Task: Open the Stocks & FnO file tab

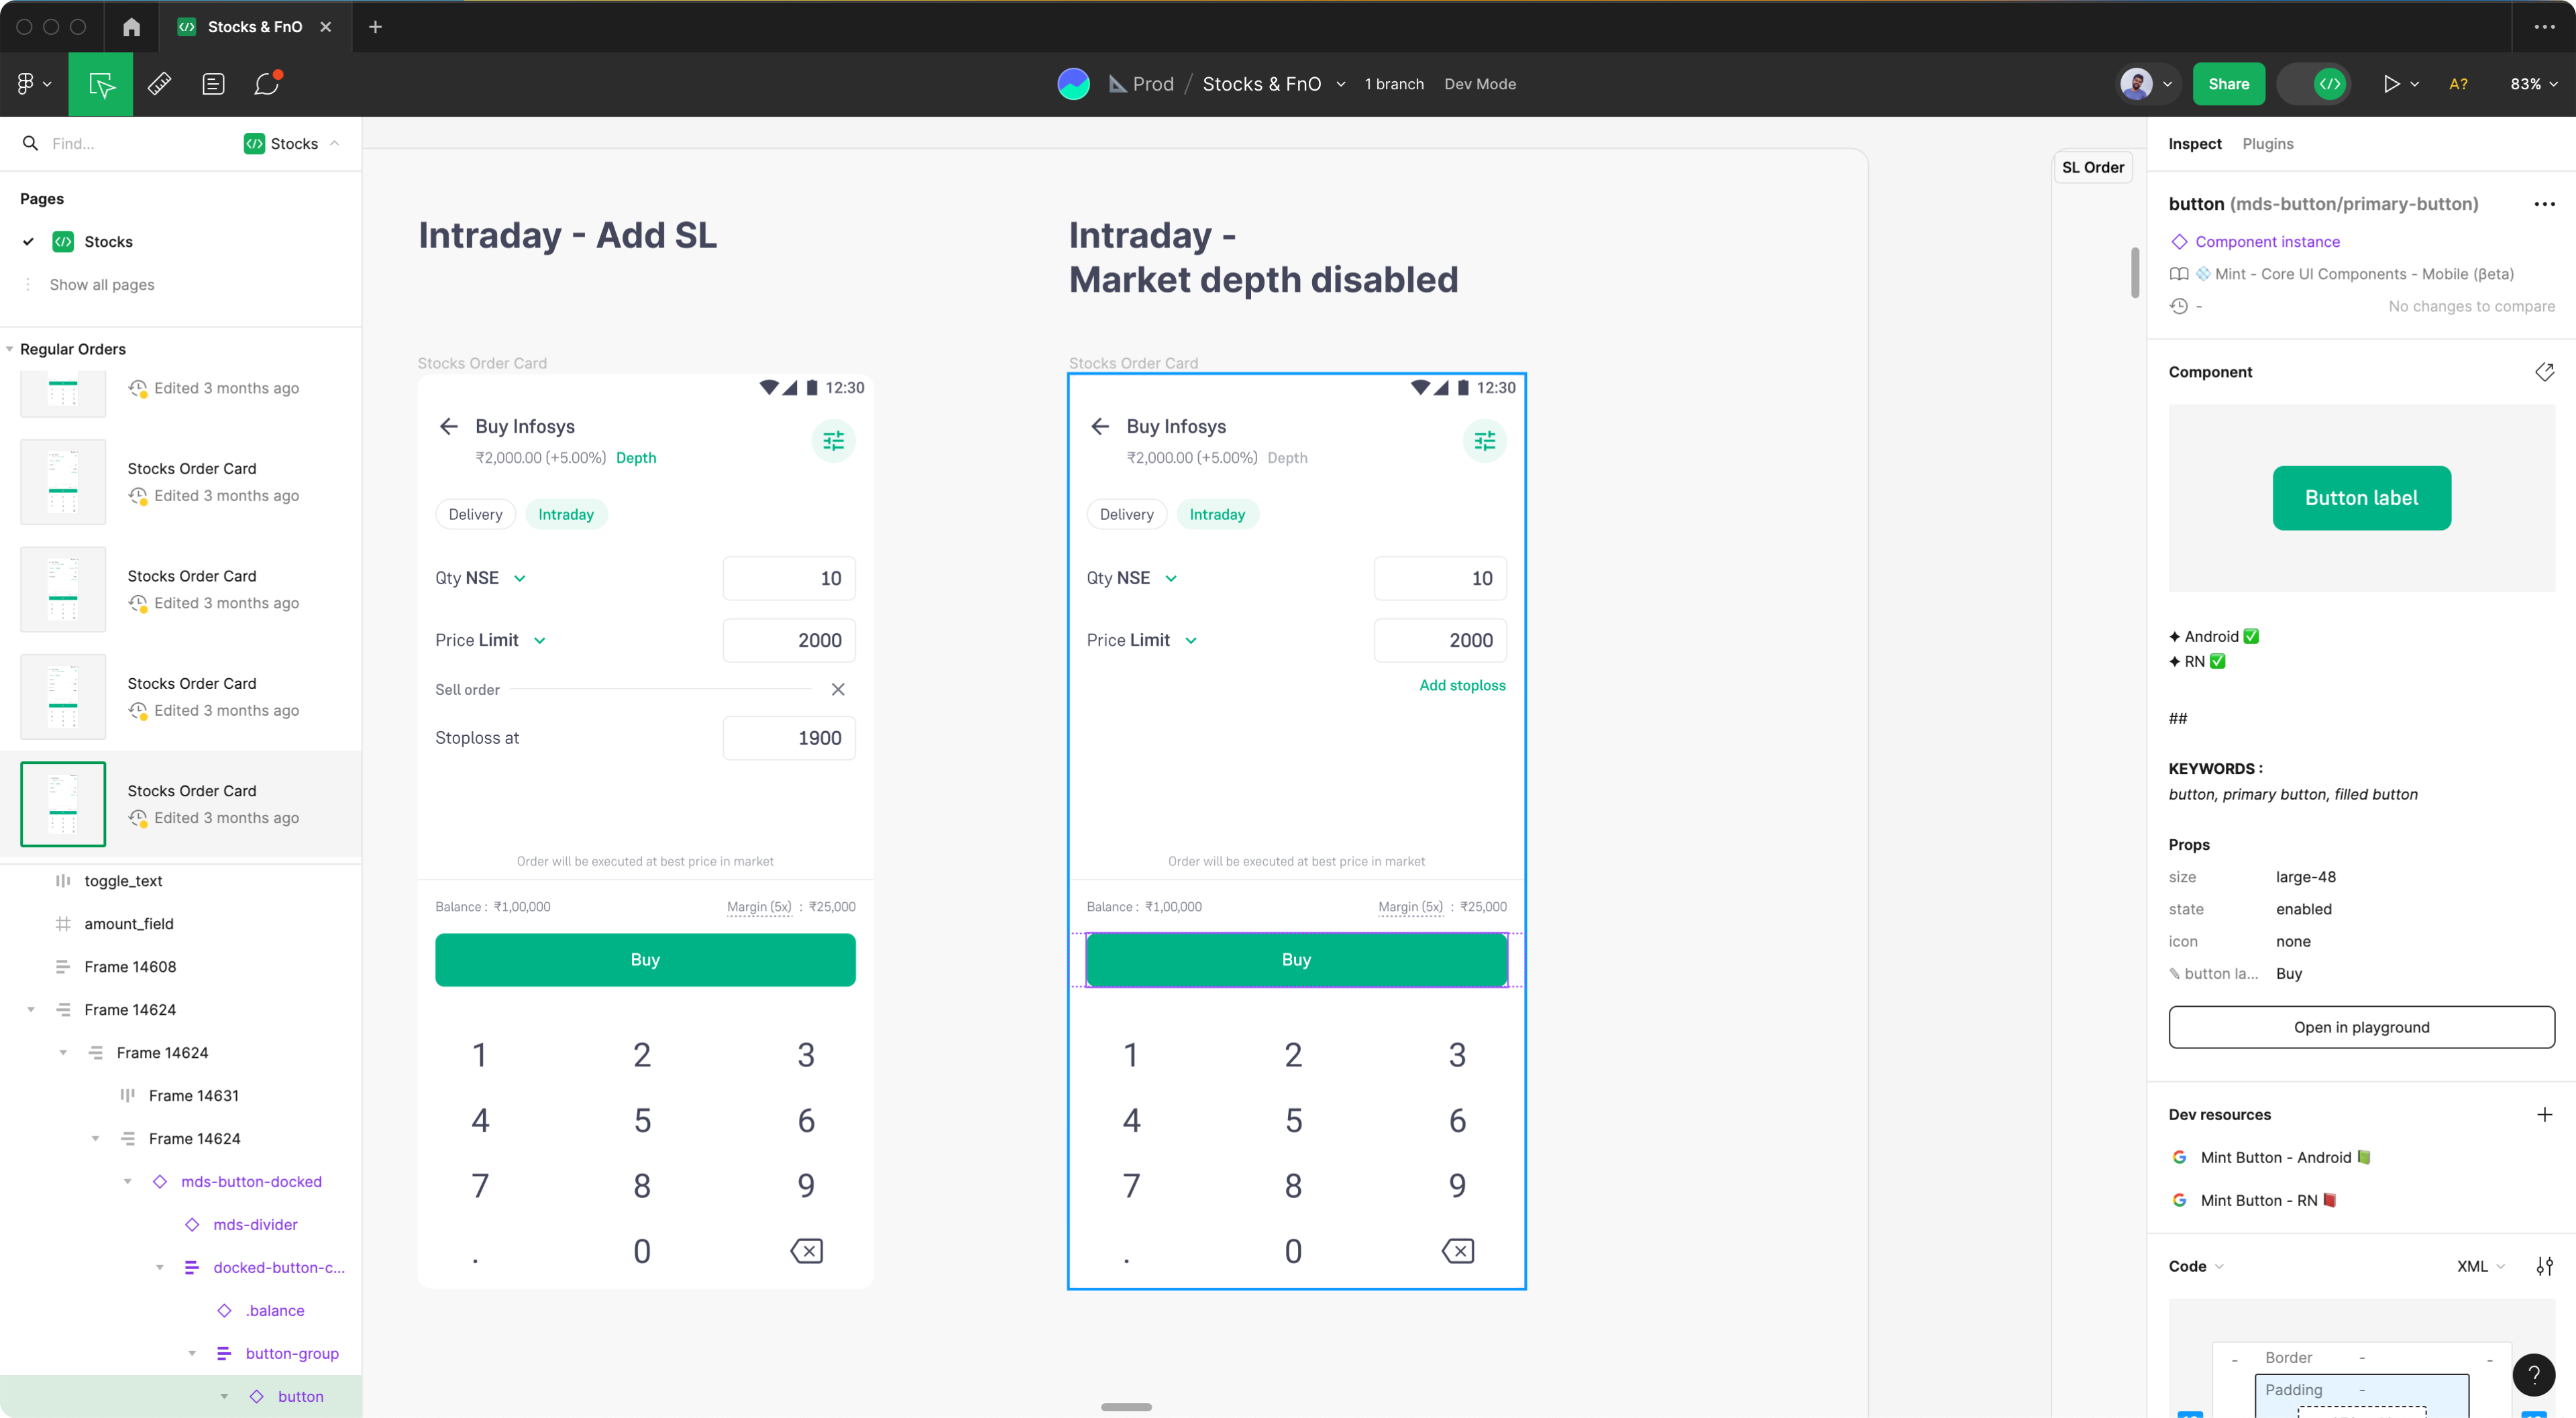Action: [x=254, y=27]
